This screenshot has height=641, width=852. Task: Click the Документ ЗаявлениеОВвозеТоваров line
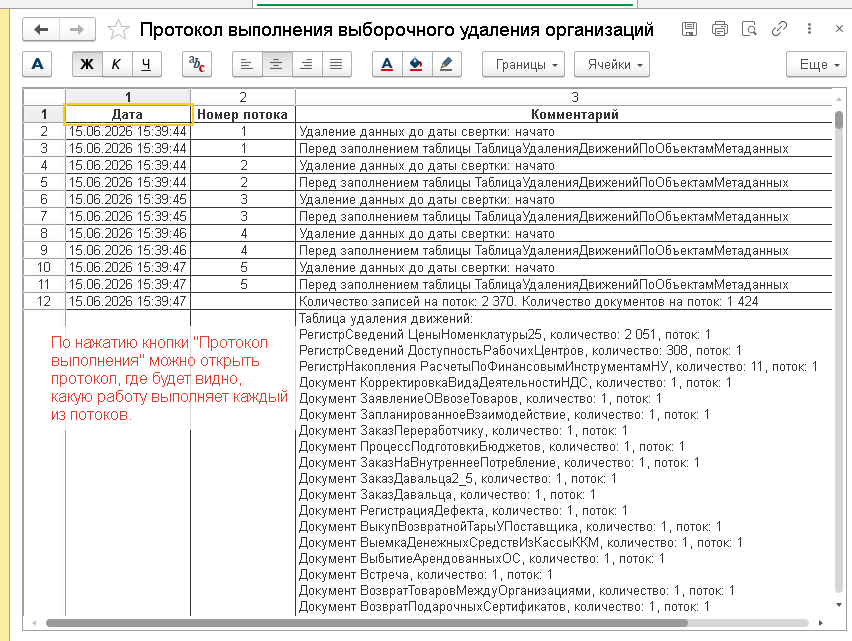(x=480, y=399)
